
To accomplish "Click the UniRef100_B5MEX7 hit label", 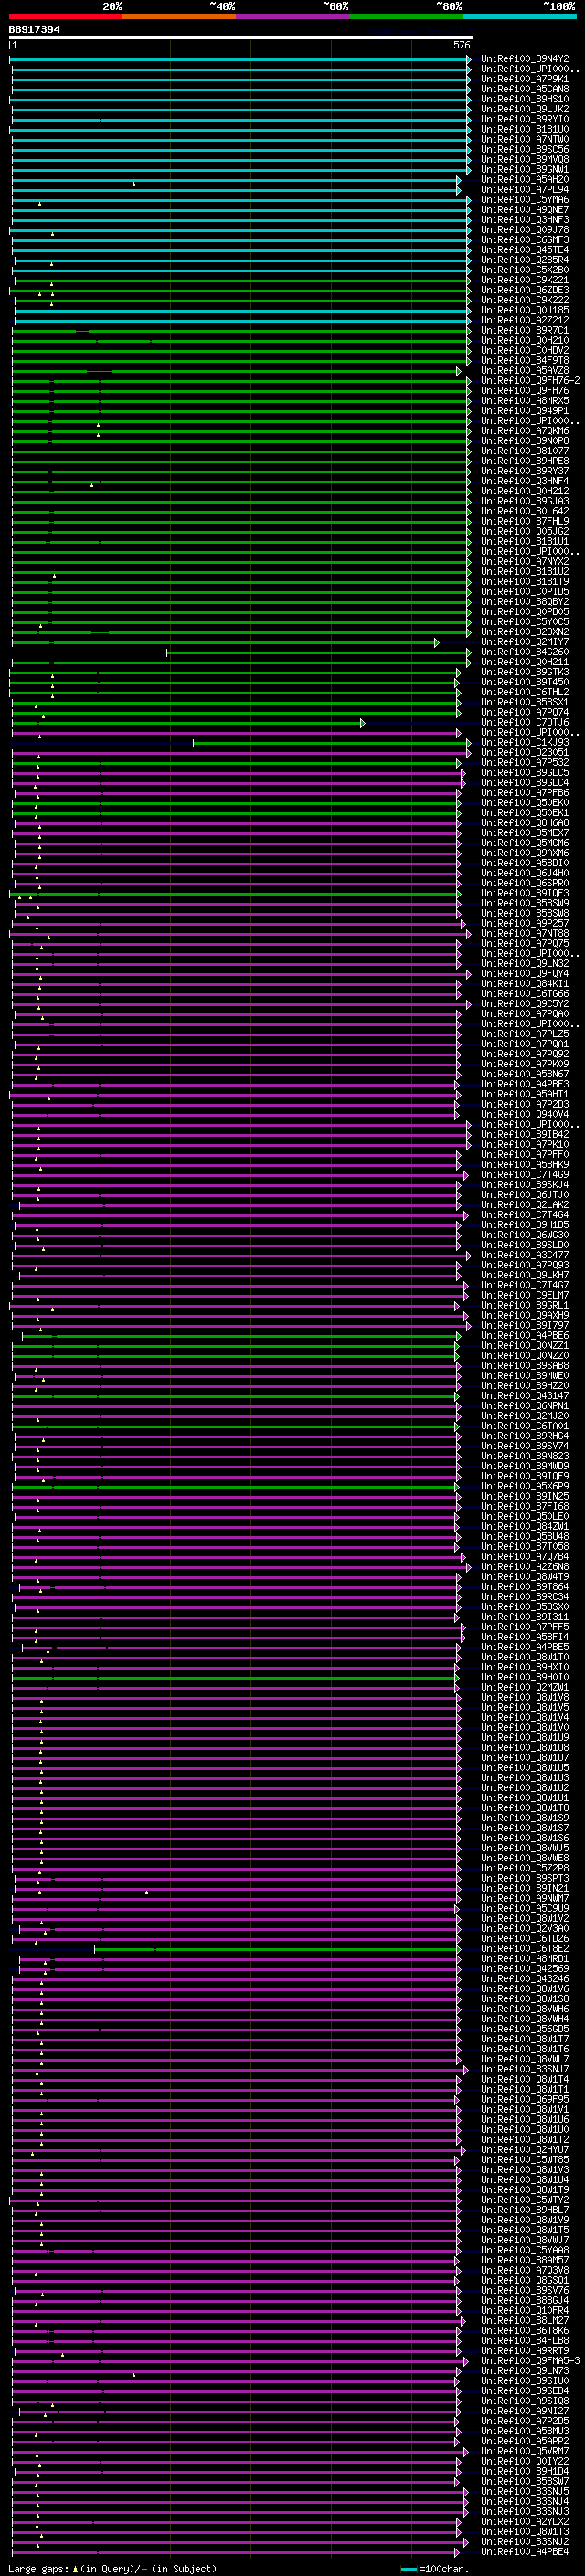I will [x=525, y=833].
